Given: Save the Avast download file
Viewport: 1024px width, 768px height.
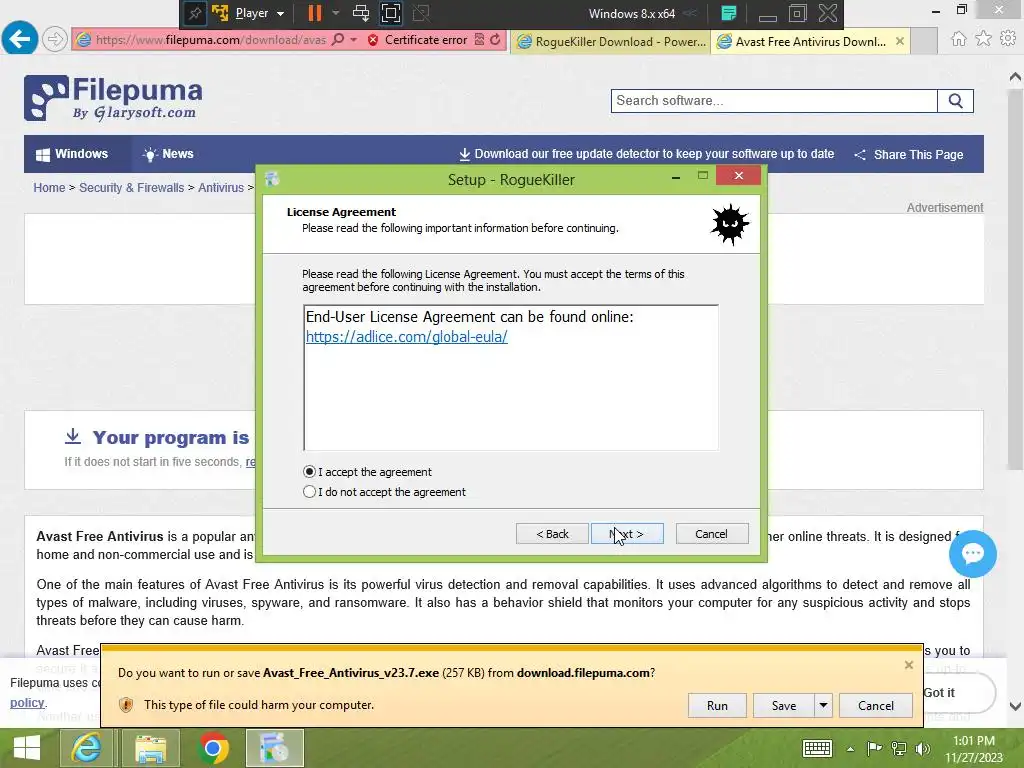Looking at the screenshot, I should (x=784, y=705).
